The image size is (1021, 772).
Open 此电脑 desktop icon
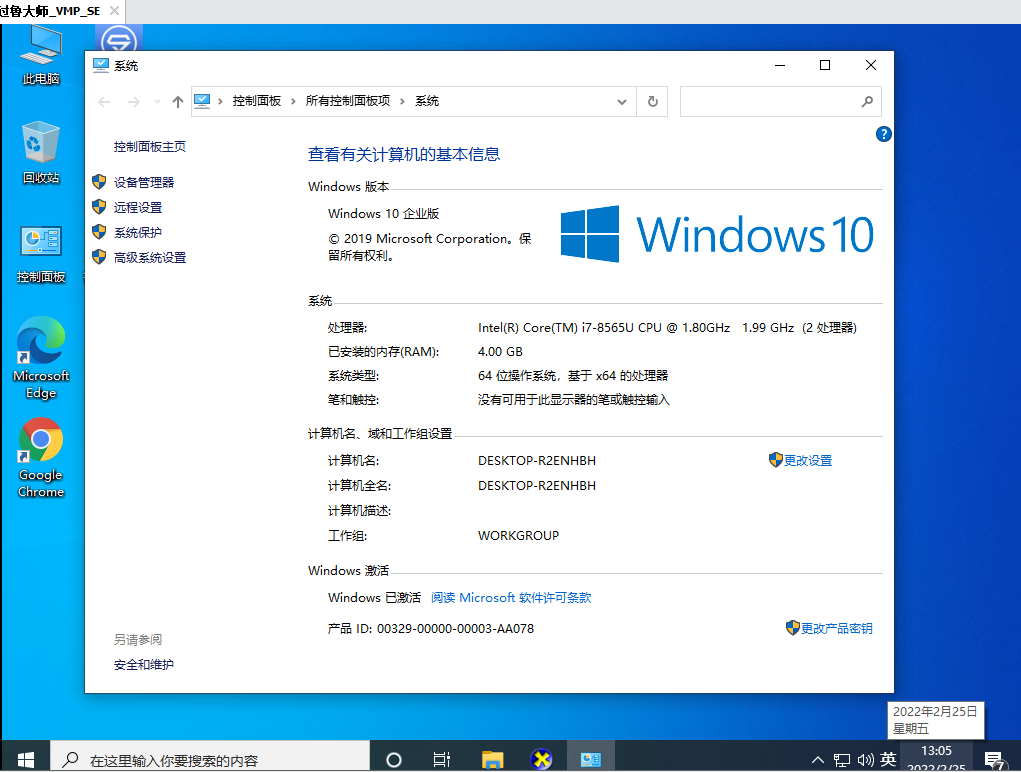(40, 55)
